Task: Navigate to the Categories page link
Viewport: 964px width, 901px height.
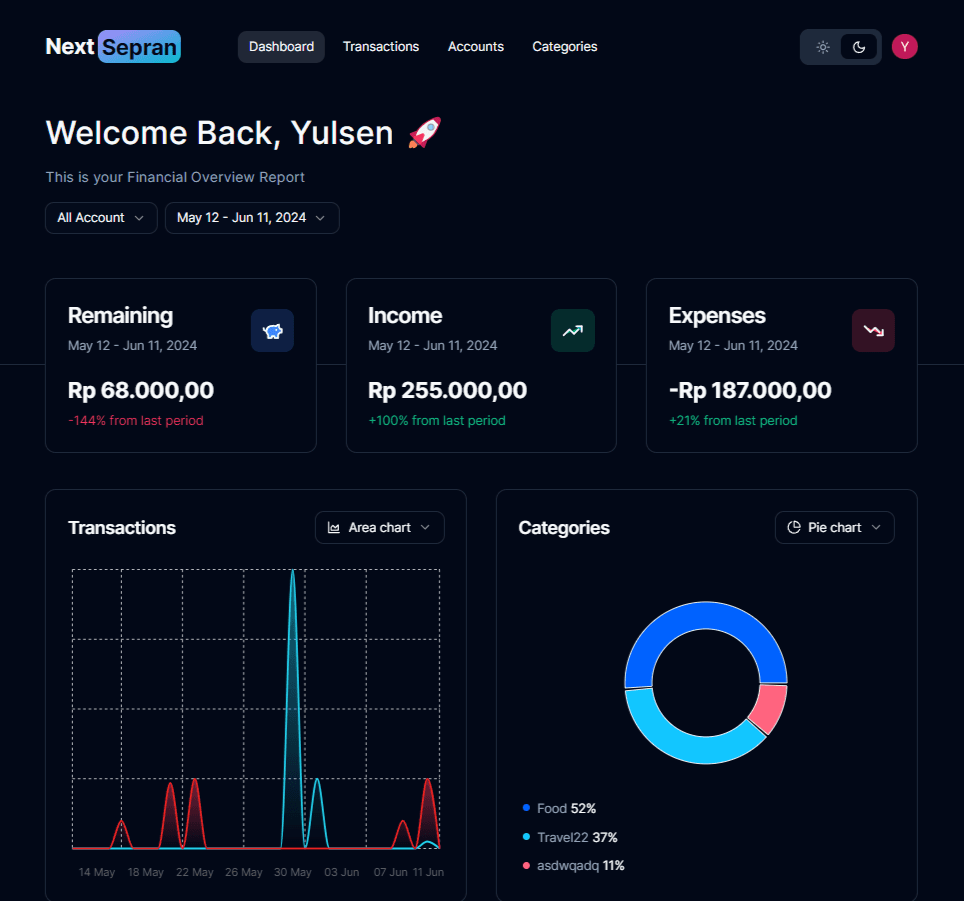Action: pyautogui.click(x=565, y=47)
